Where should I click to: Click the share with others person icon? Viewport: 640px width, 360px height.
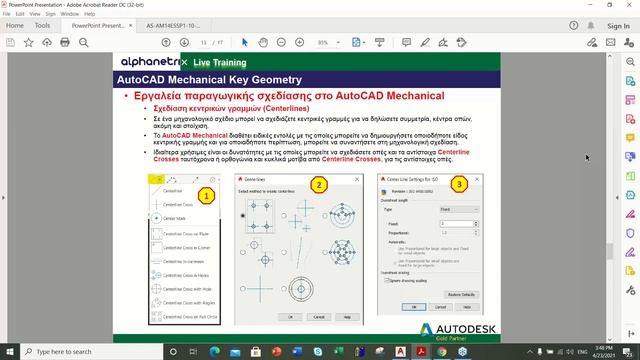click(x=629, y=42)
